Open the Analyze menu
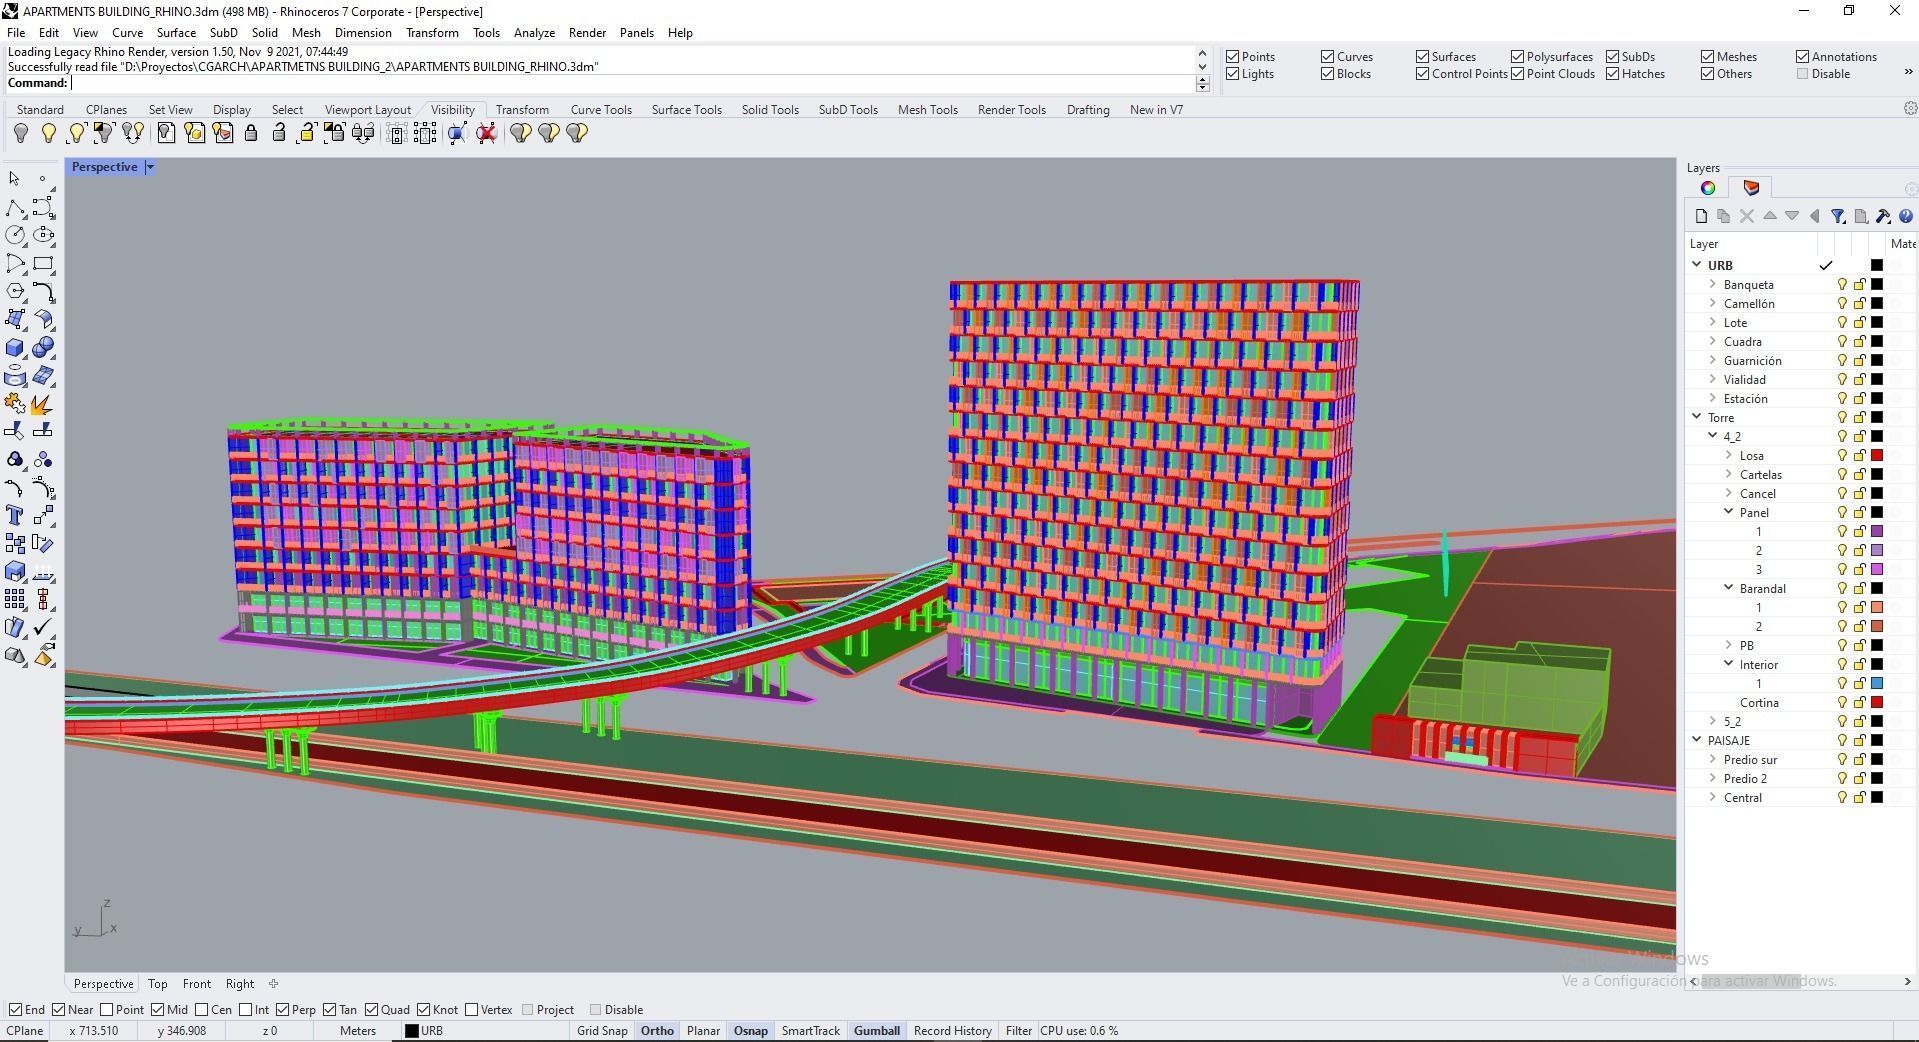 pyautogui.click(x=534, y=33)
